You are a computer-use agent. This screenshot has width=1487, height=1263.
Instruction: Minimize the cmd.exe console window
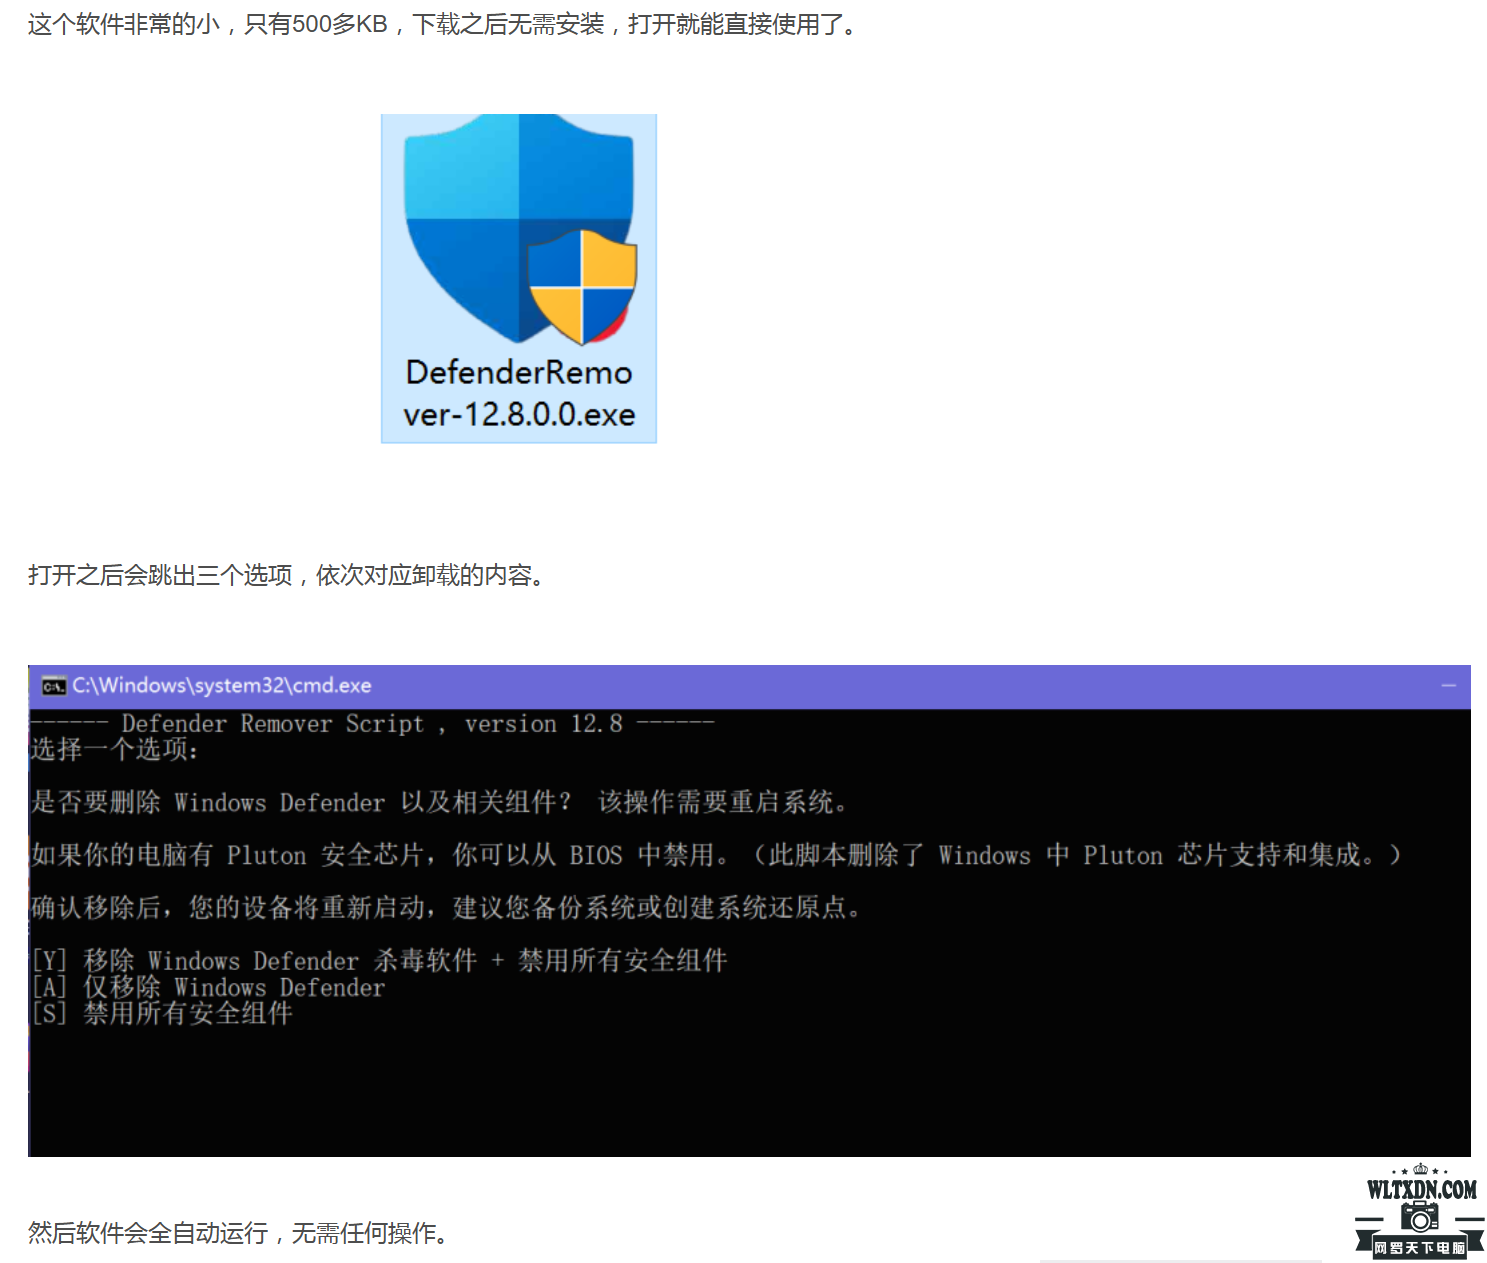coord(1448,686)
